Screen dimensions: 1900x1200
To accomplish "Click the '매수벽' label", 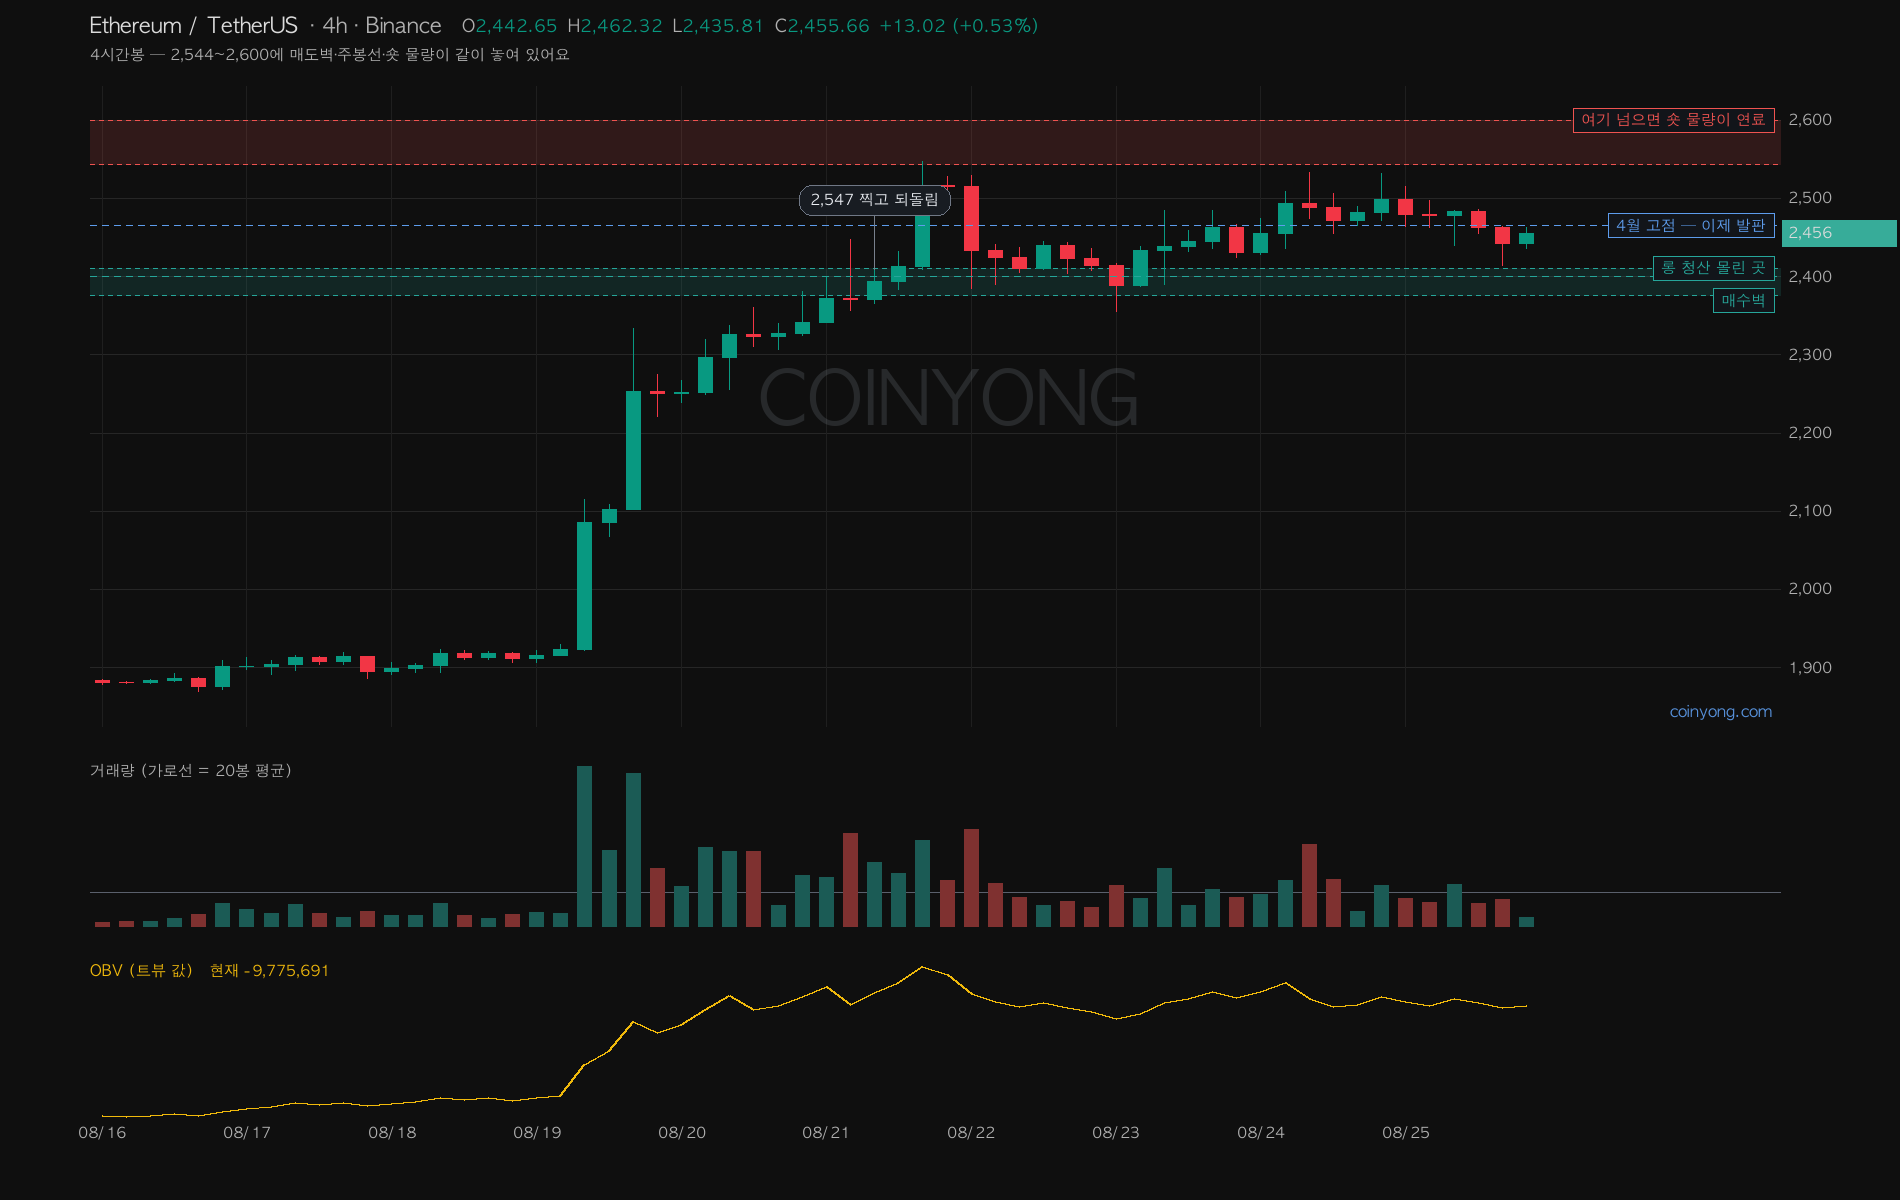I will 1744,300.
